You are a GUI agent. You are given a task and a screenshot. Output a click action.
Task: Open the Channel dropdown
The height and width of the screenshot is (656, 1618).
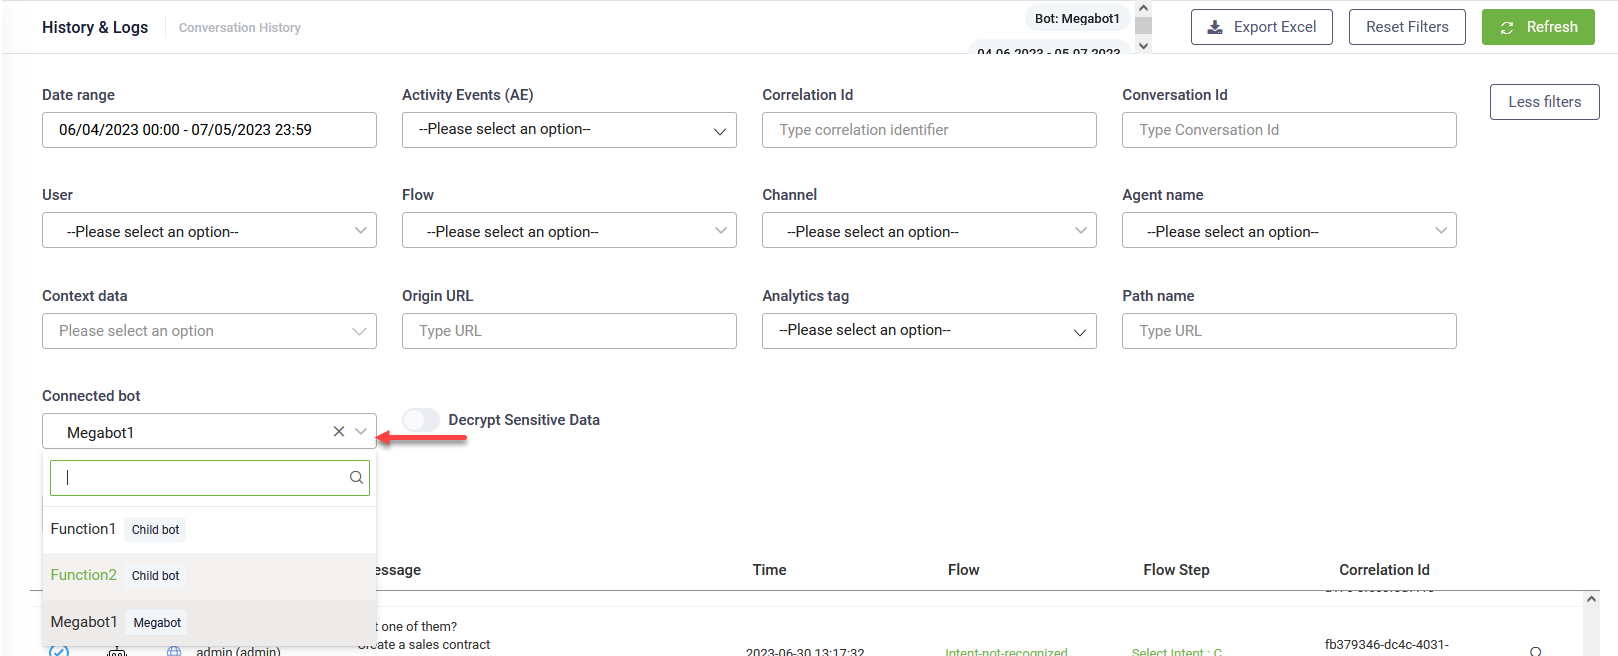click(x=929, y=231)
